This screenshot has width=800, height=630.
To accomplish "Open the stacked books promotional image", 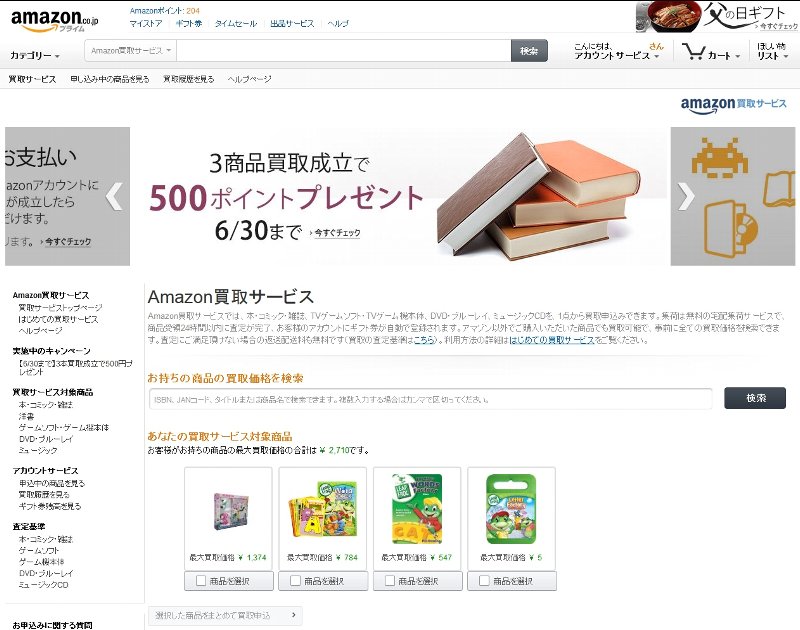I will [538, 196].
